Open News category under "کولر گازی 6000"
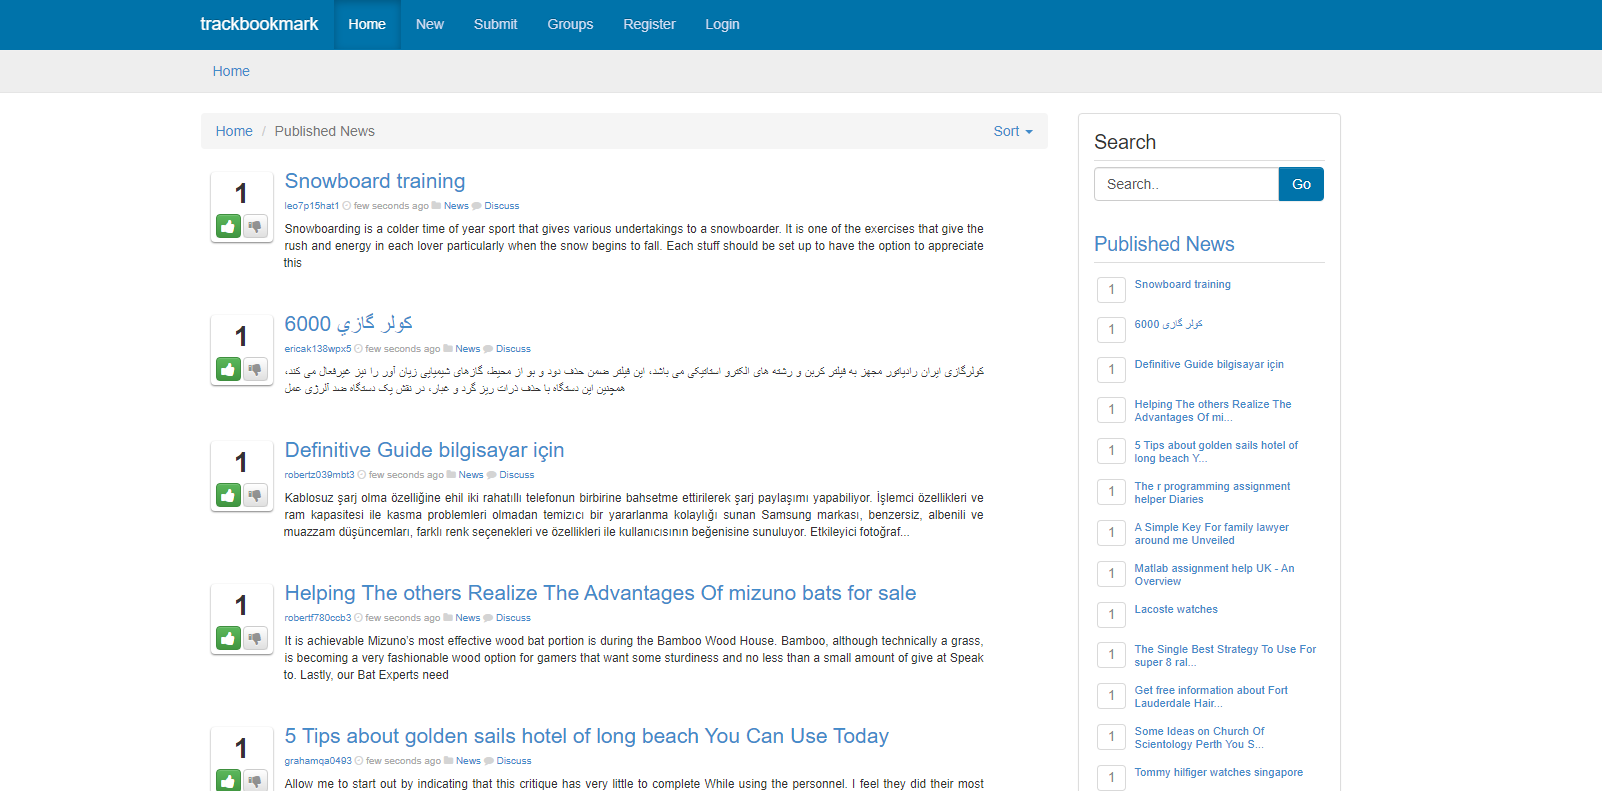Image resolution: width=1602 pixels, height=791 pixels. tap(468, 349)
